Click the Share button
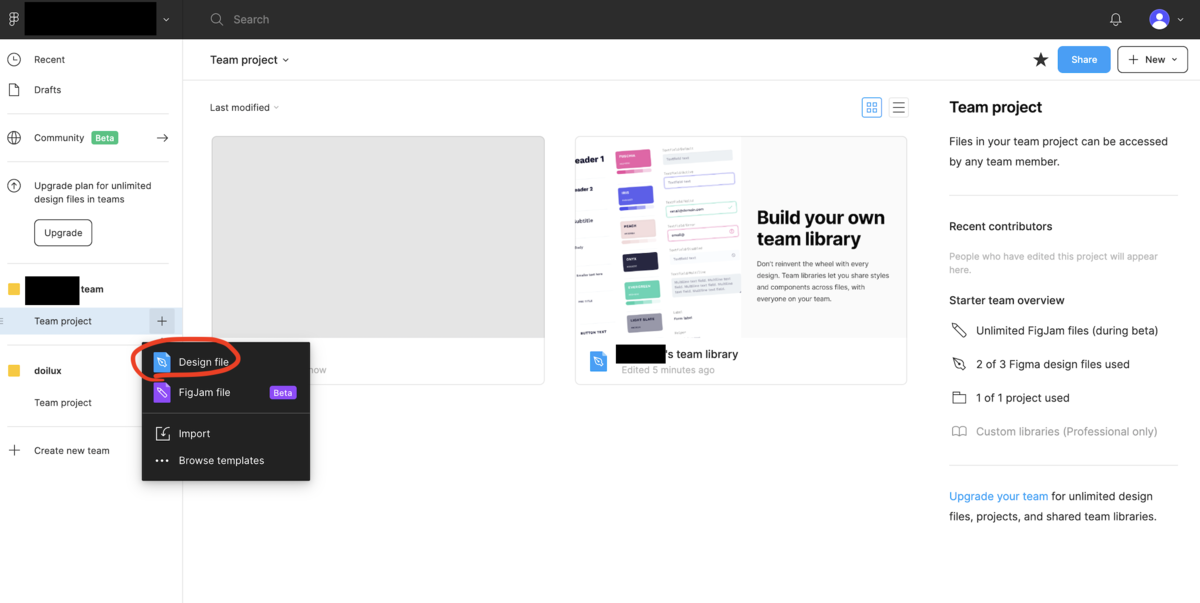This screenshot has width=1200, height=603. coord(1084,60)
